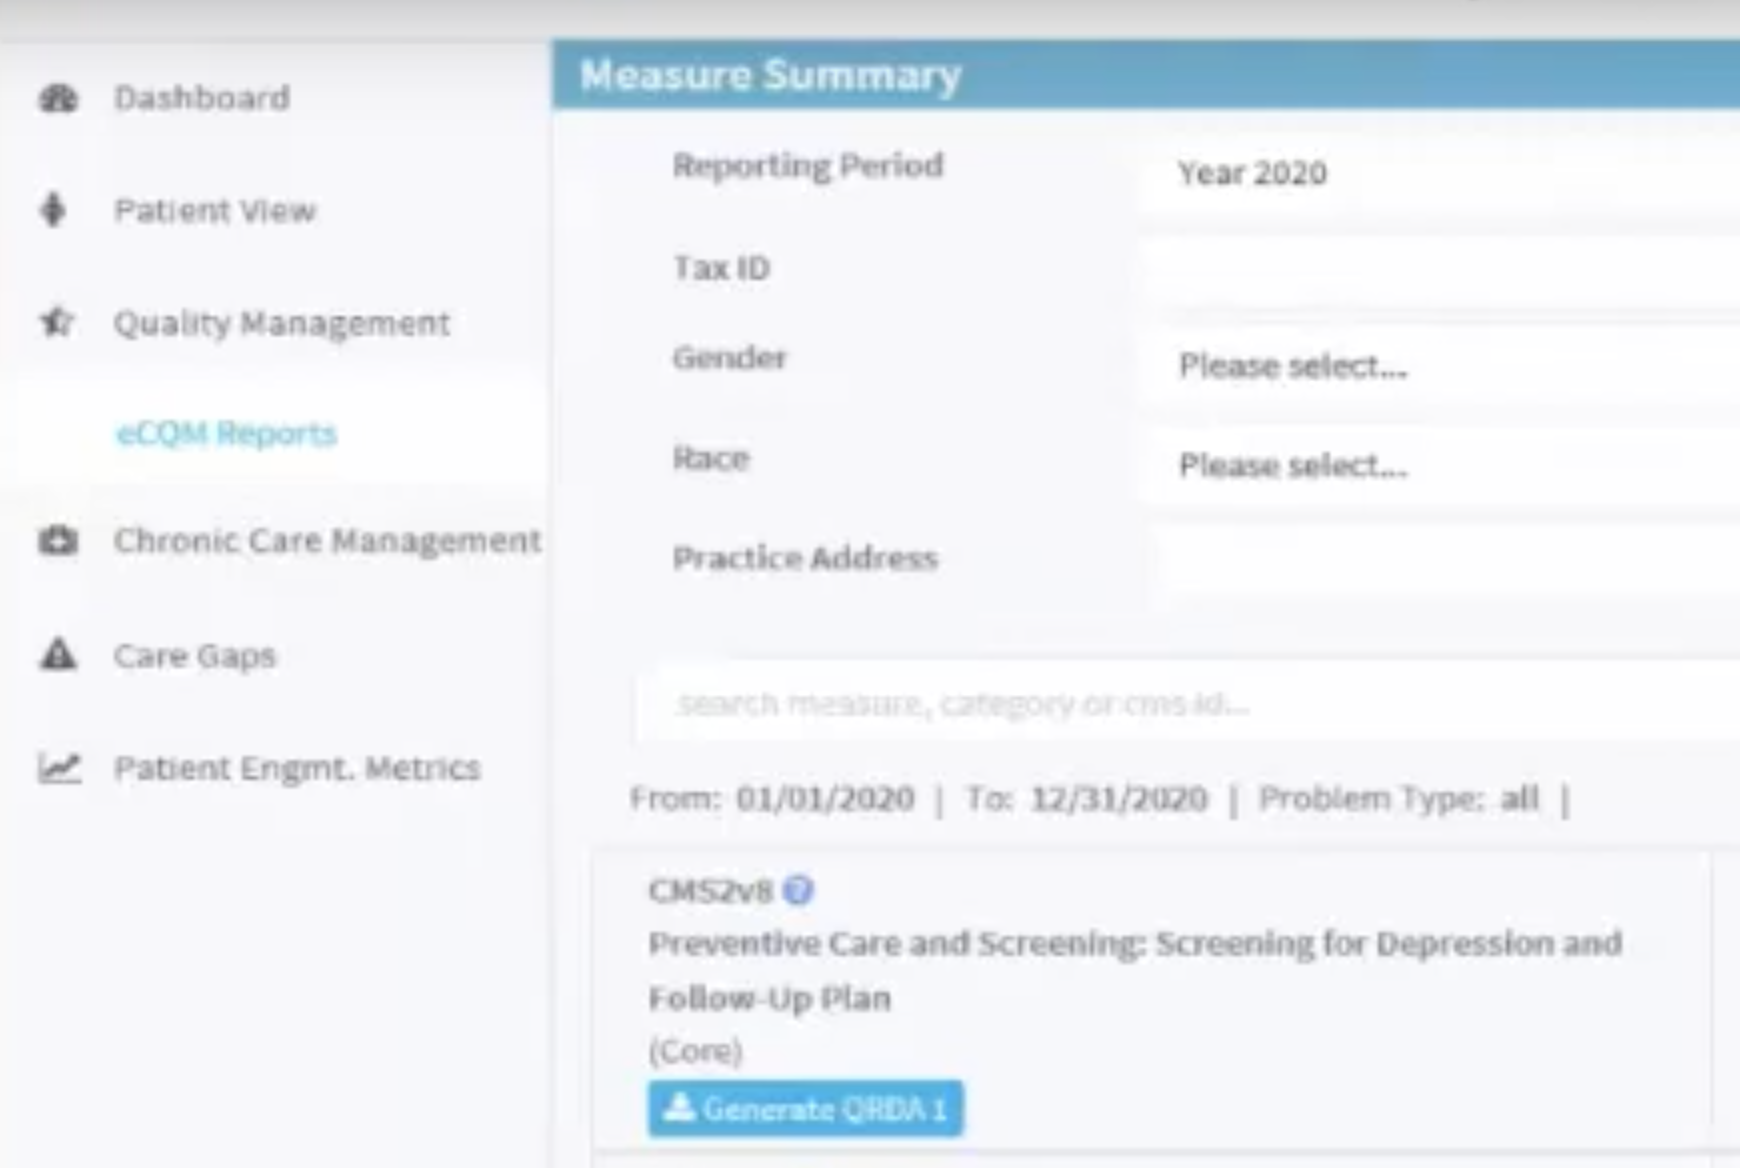Click the Patient Engmt. Metrics chart icon
Image resolution: width=1740 pixels, height=1168 pixels.
point(59,768)
